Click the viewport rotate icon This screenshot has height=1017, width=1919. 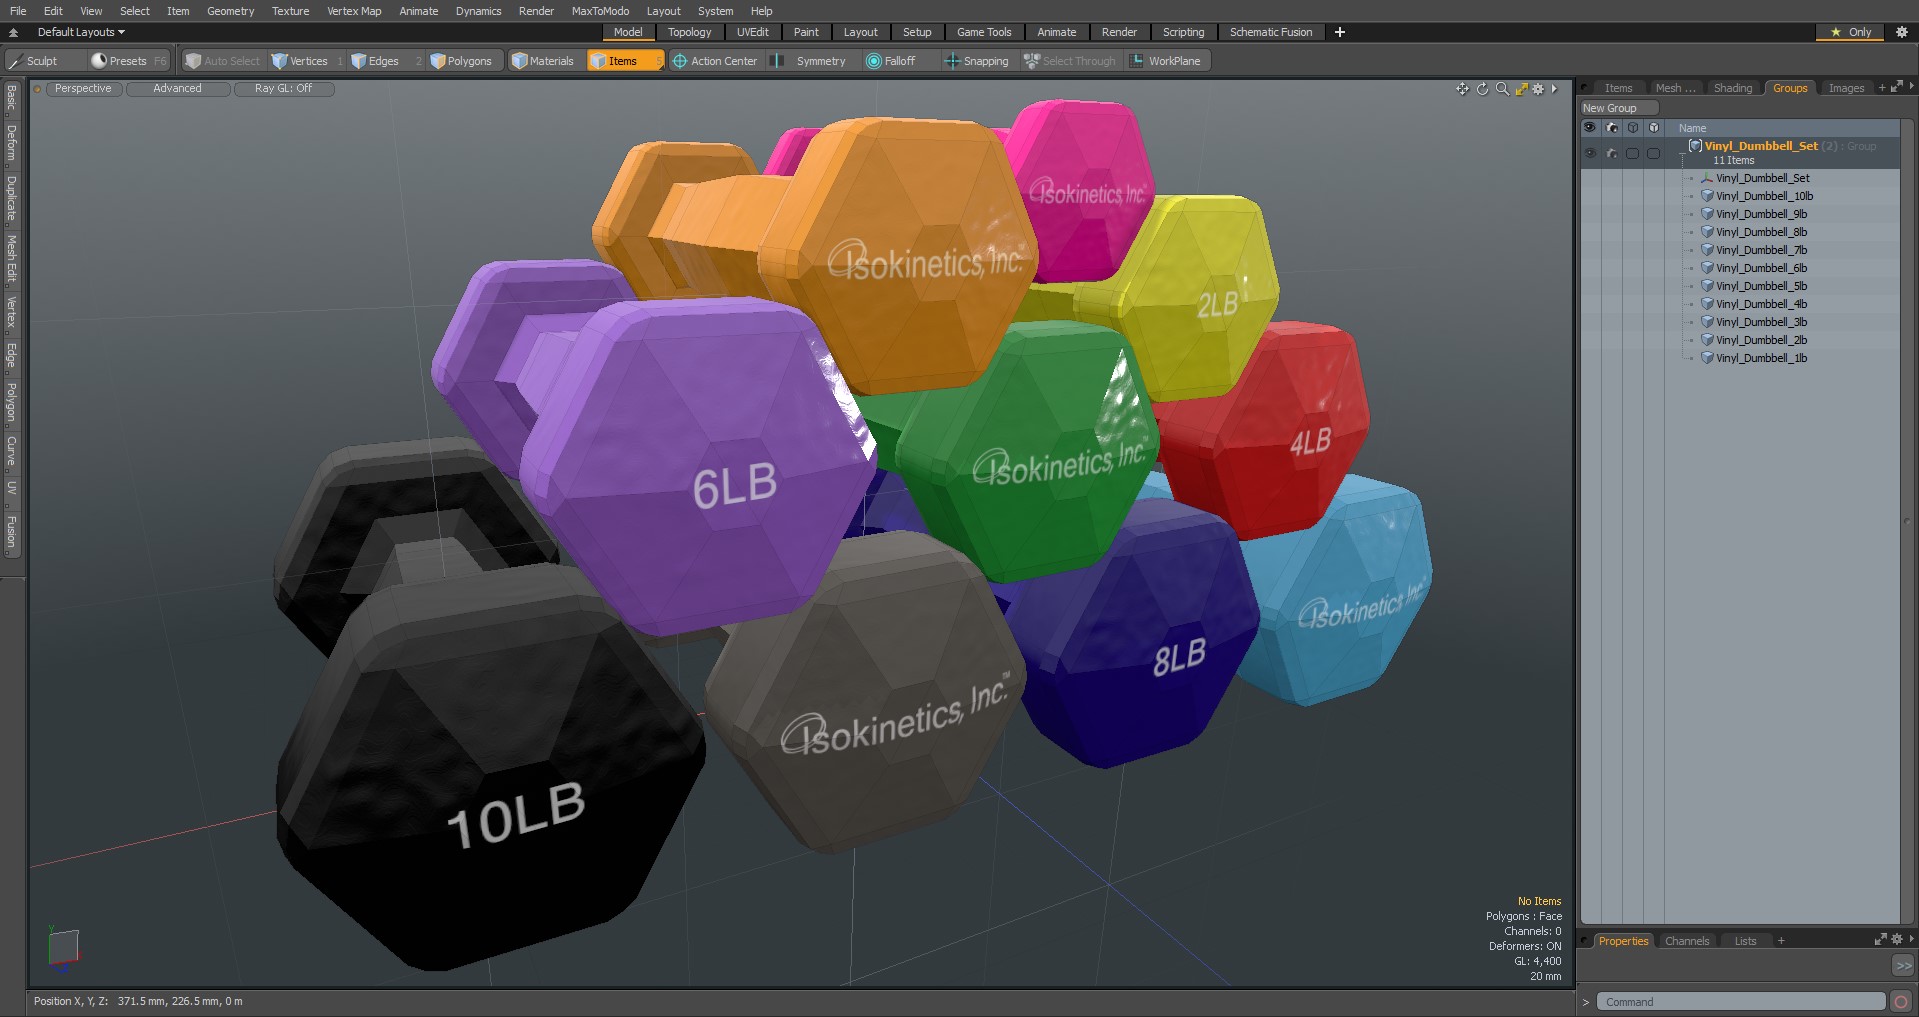[1482, 89]
